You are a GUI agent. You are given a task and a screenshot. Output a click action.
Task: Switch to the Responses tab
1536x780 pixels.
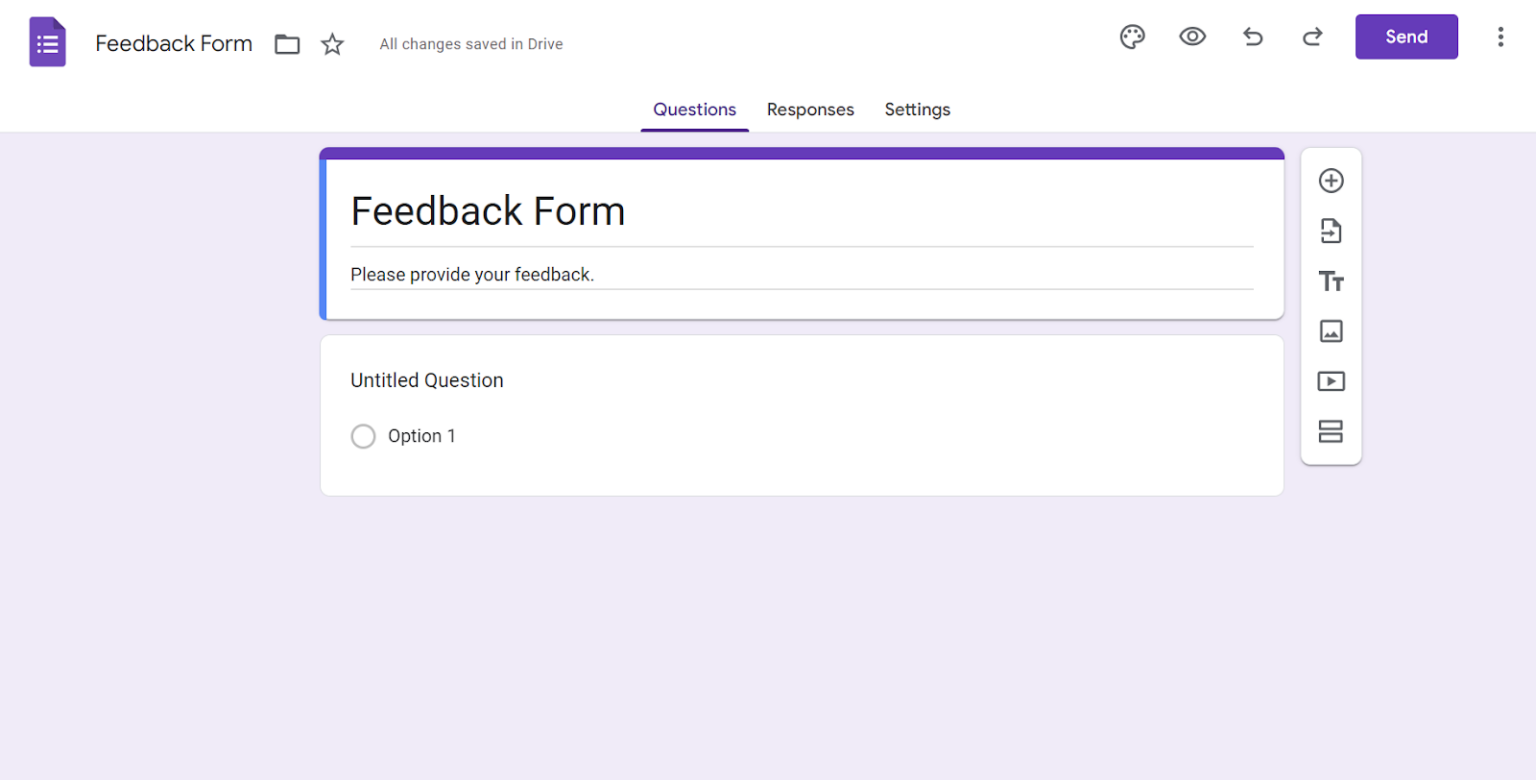[x=810, y=109]
